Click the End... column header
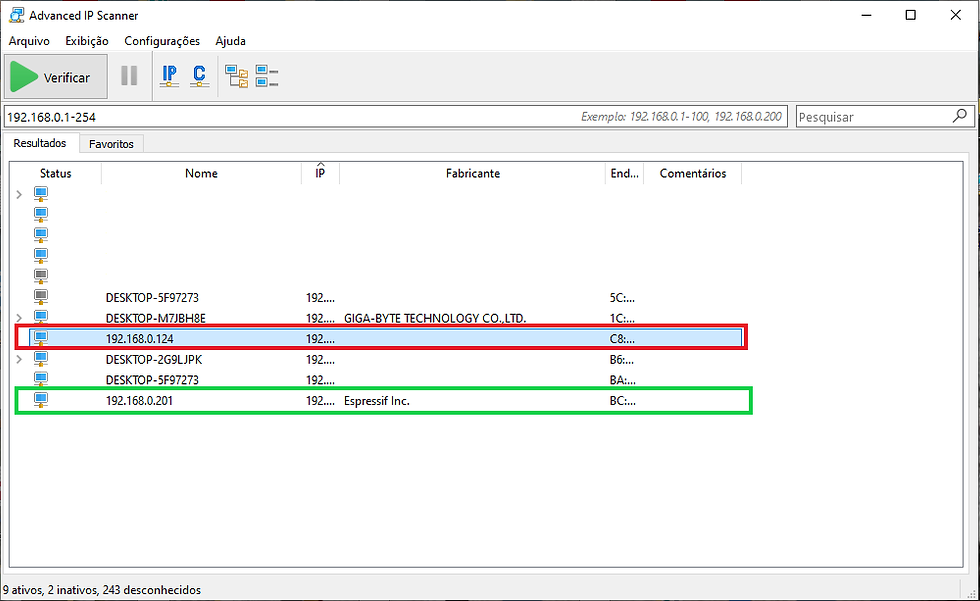The width and height of the screenshot is (980, 601). [624, 173]
